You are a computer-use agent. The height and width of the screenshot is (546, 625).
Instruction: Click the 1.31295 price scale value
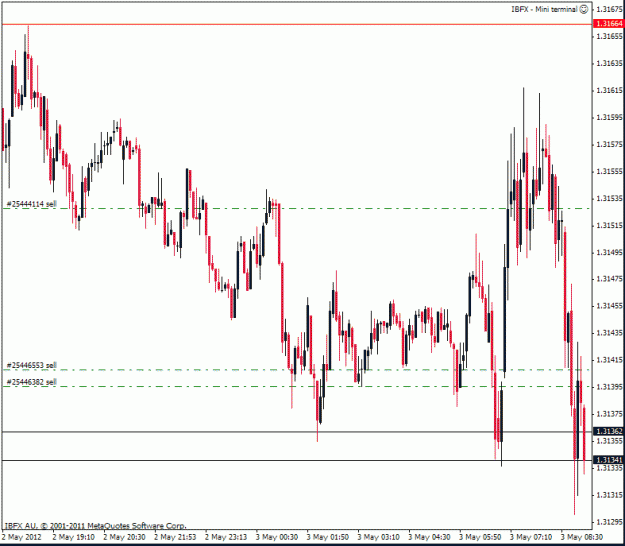coord(609,522)
